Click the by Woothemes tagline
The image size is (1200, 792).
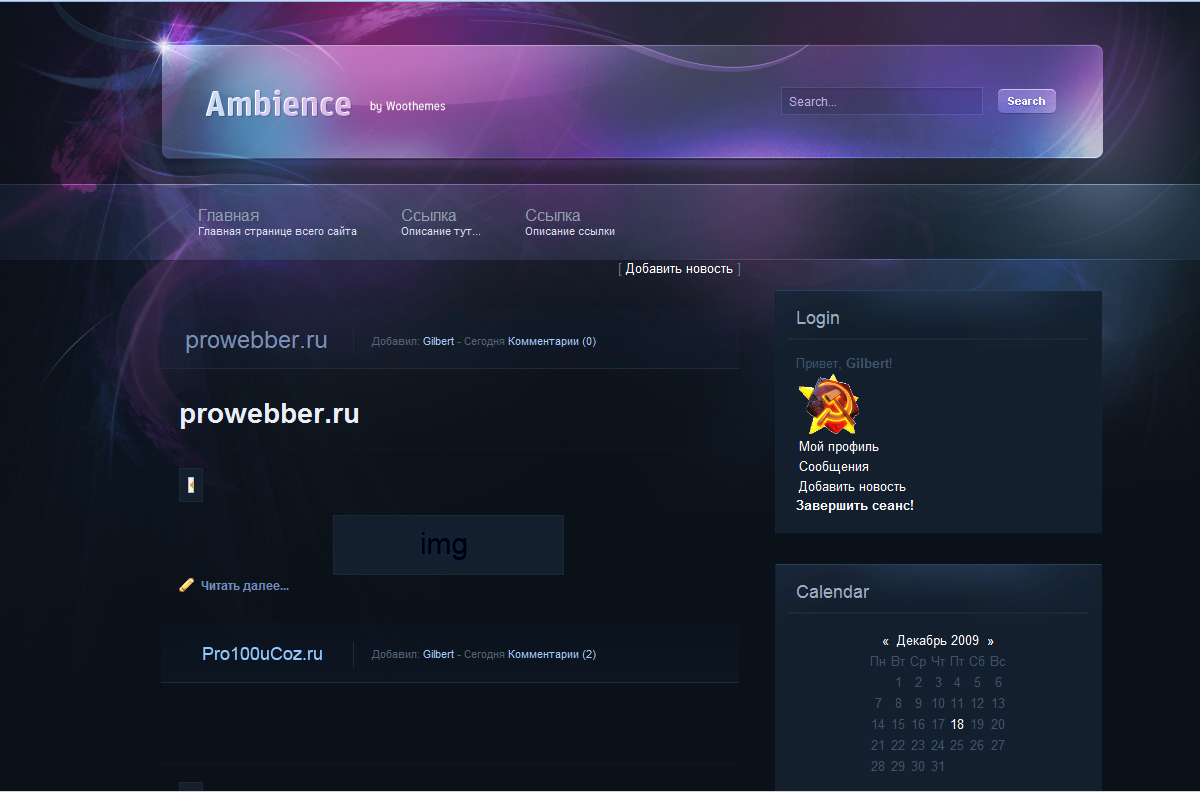coord(408,106)
